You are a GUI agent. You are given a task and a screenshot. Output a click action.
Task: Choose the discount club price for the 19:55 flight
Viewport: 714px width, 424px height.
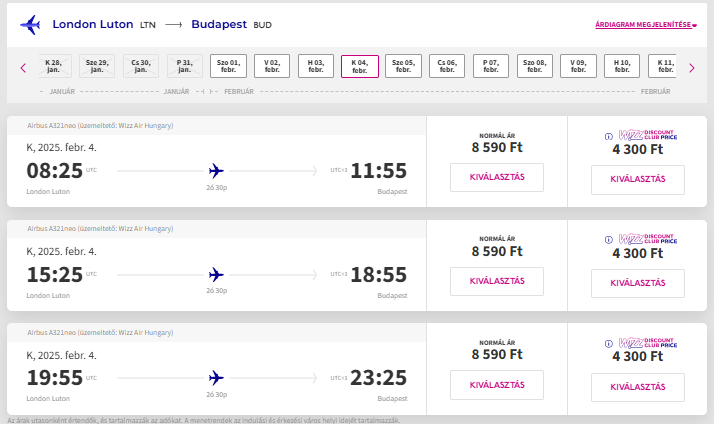pos(637,387)
